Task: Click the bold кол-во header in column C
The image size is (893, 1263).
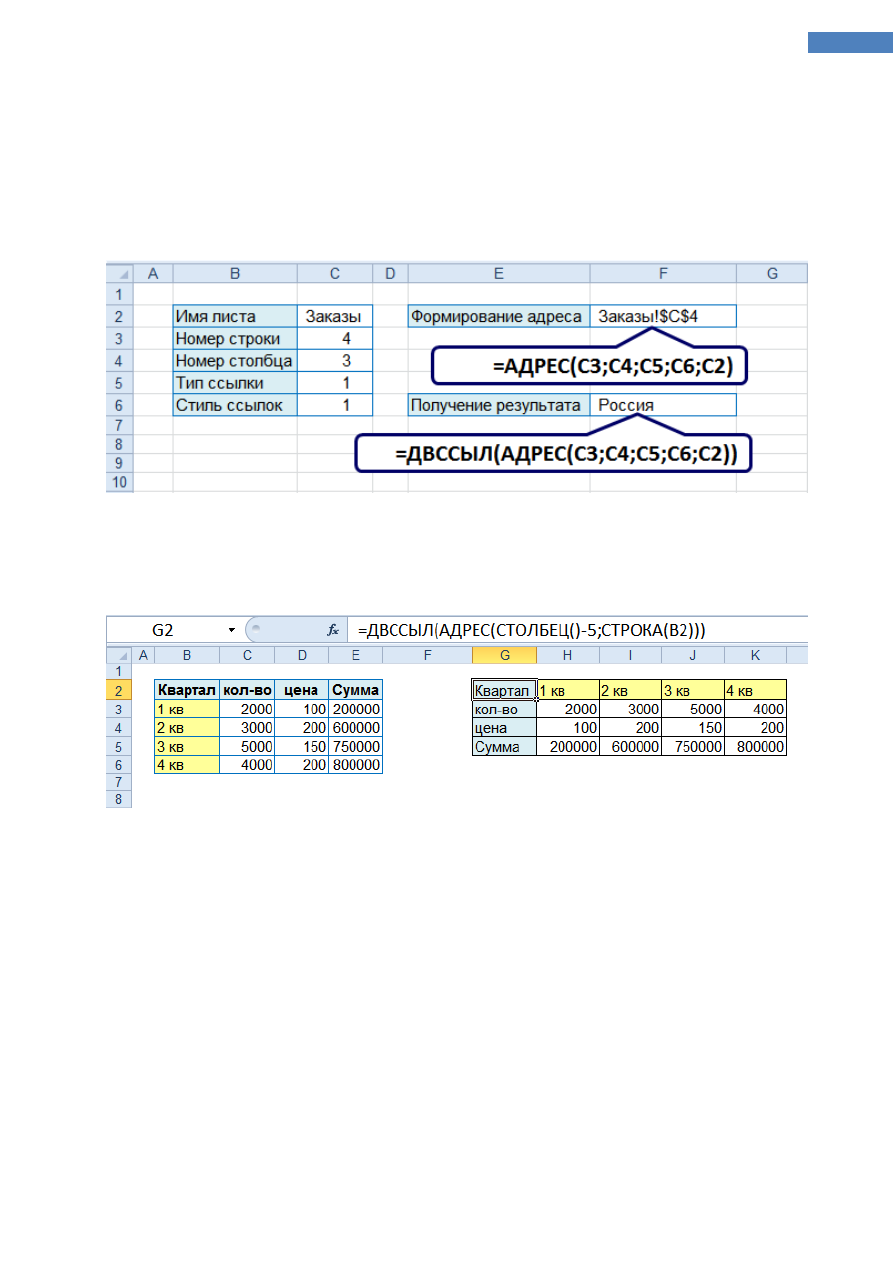Action: point(247,690)
